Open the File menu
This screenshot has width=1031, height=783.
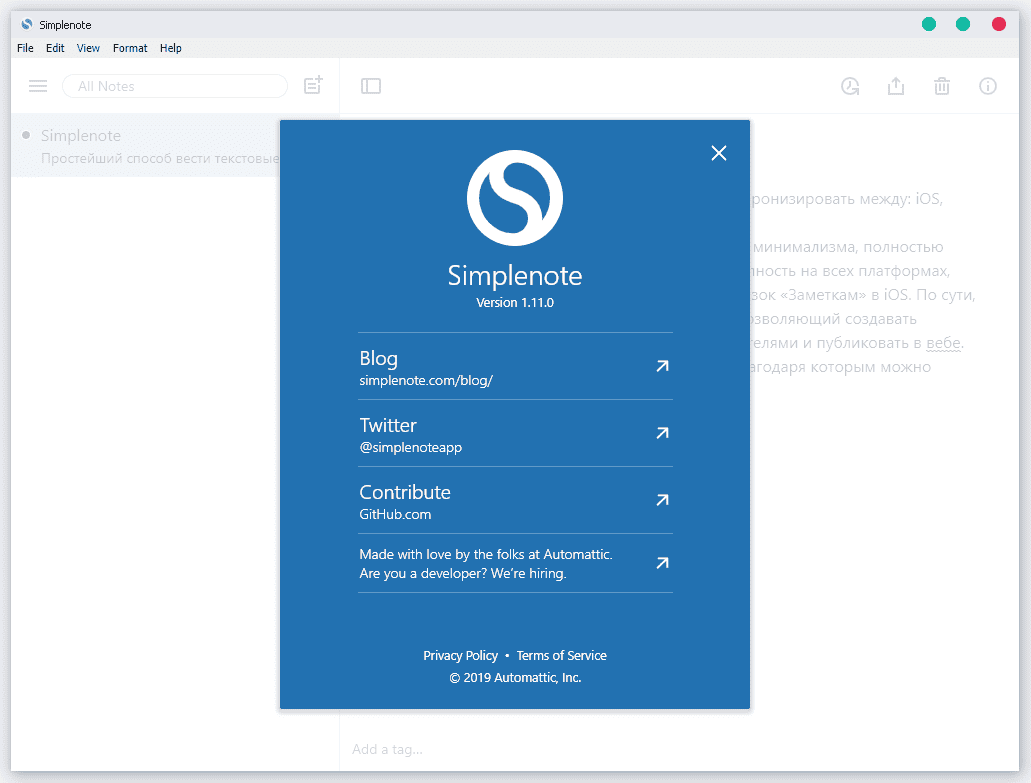click(25, 48)
